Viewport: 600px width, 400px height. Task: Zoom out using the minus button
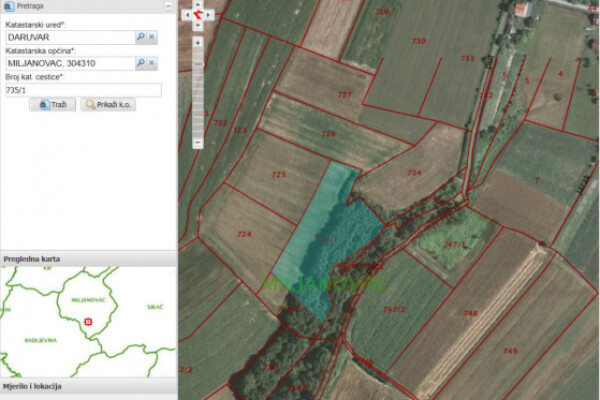[x=197, y=142]
